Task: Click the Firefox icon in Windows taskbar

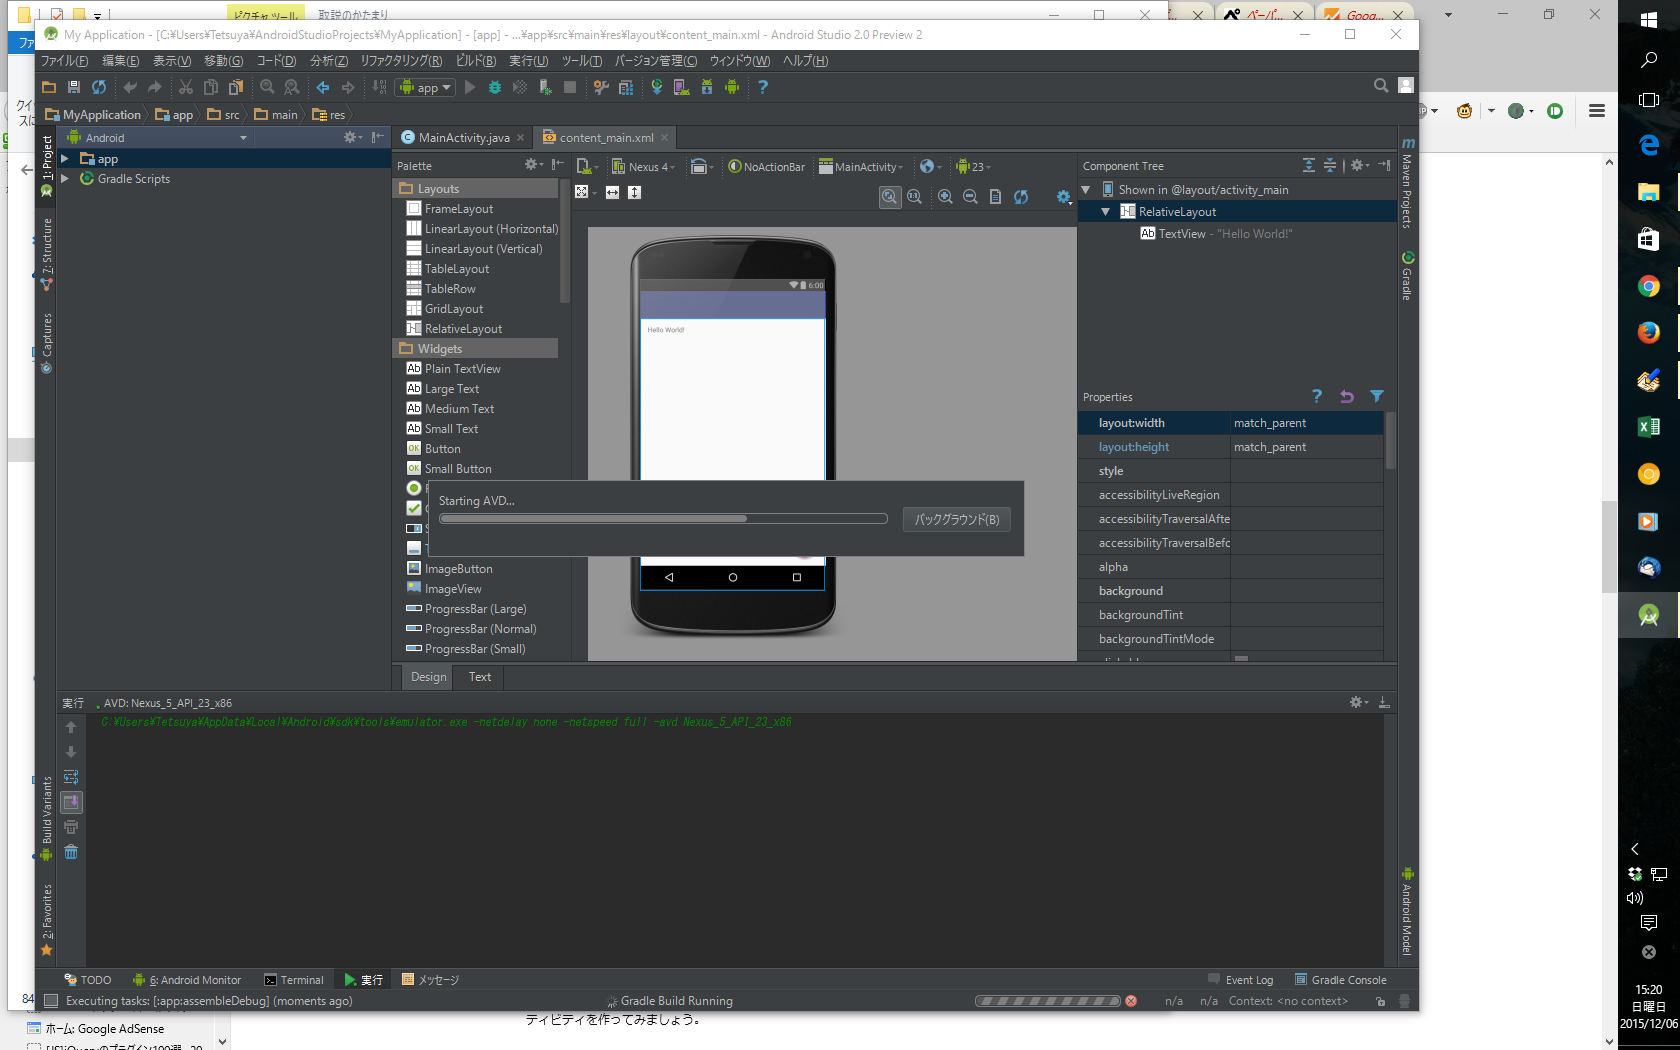Action: coord(1649,333)
